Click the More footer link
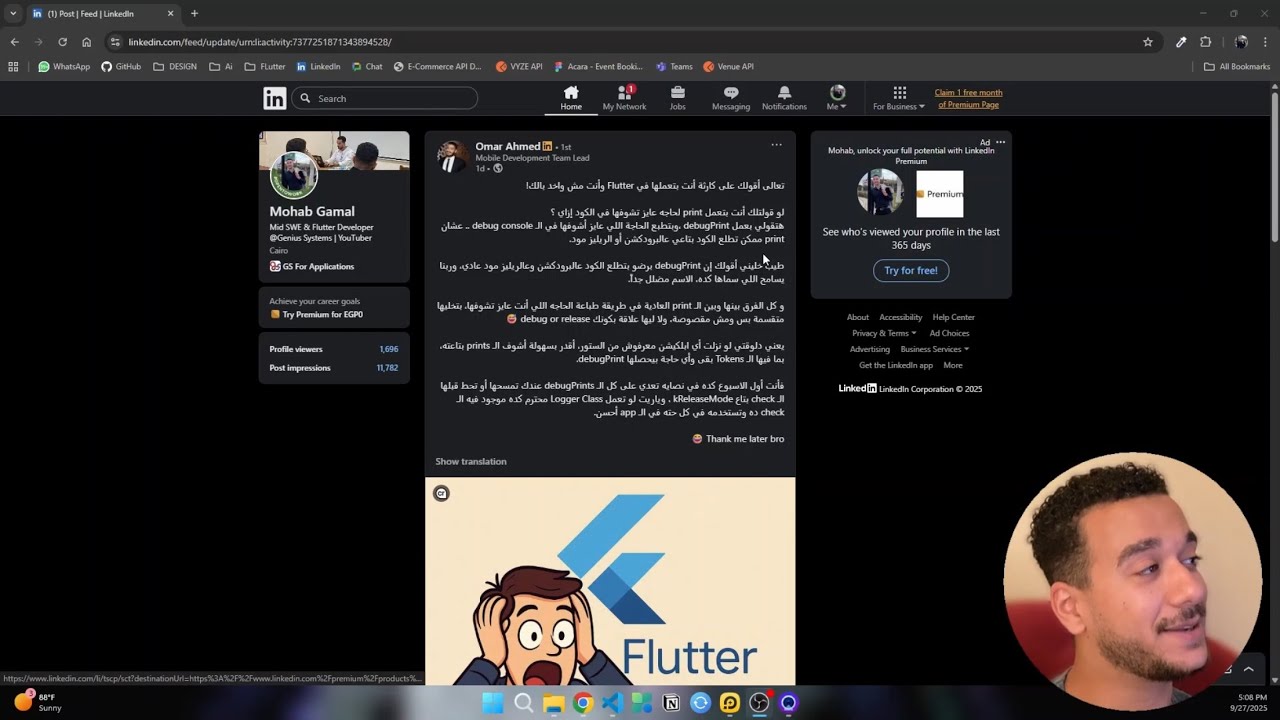This screenshot has height=720, width=1280. (953, 365)
